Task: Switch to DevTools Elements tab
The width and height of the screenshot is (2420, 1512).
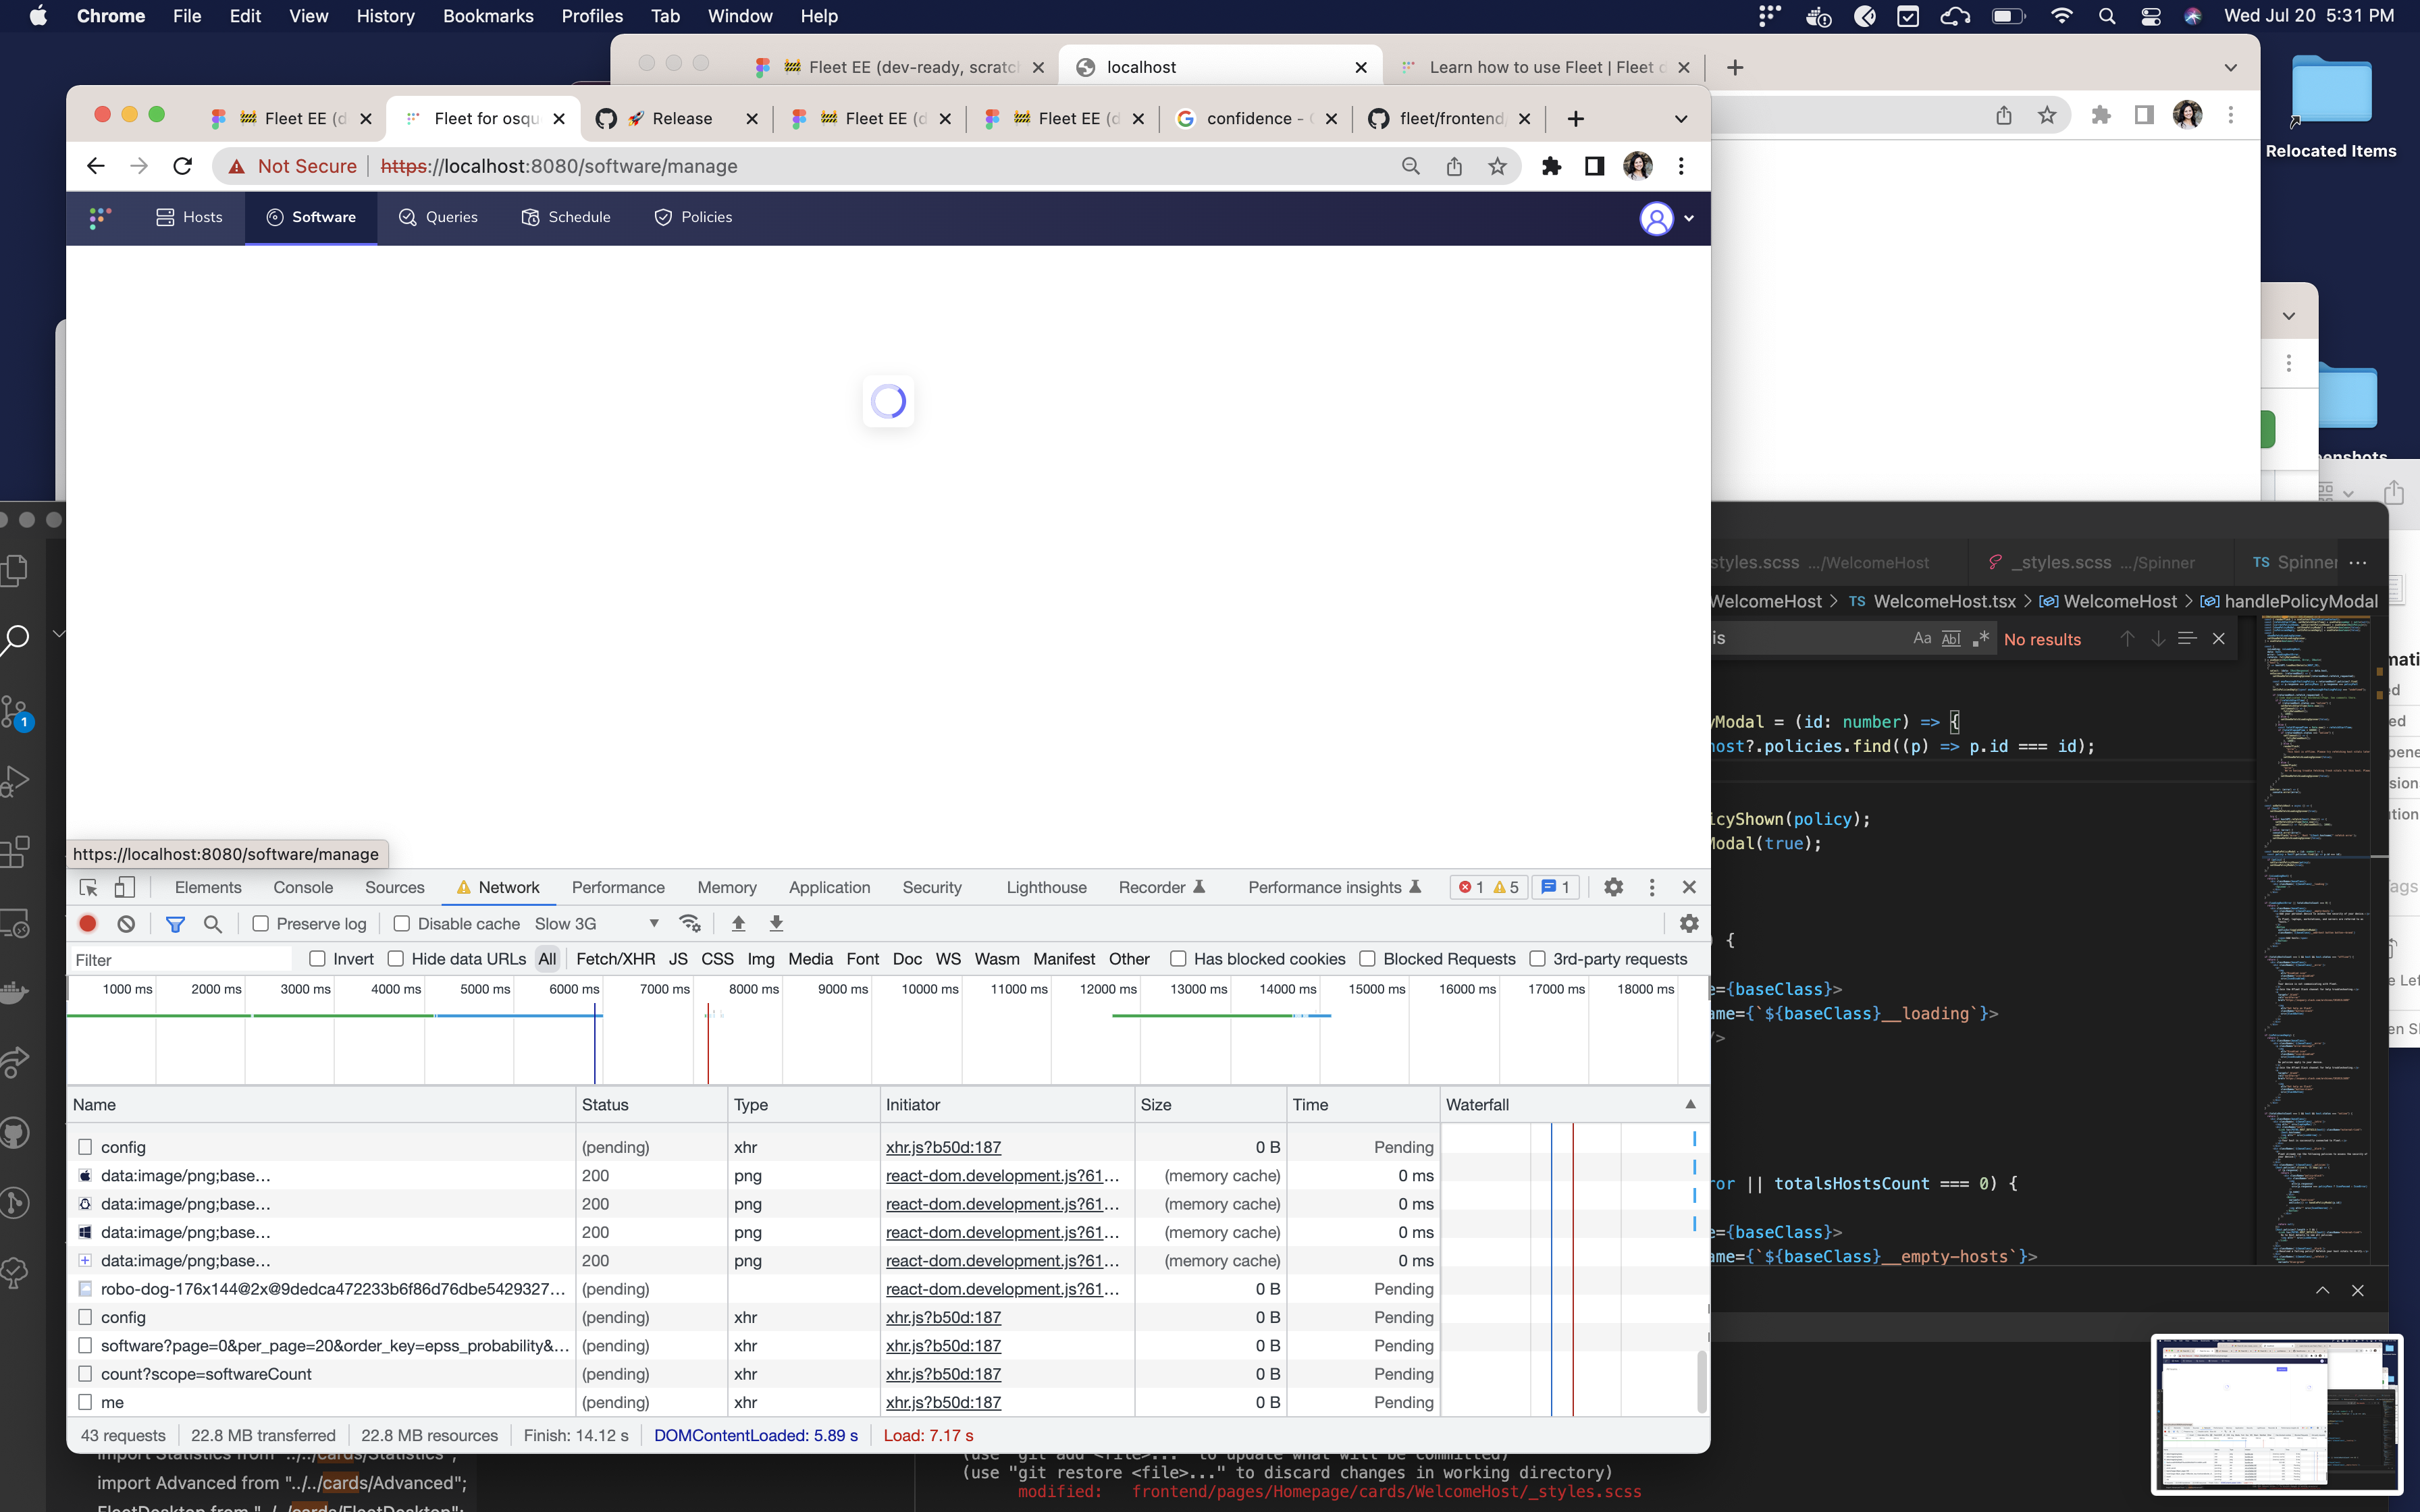Action: tap(208, 887)
